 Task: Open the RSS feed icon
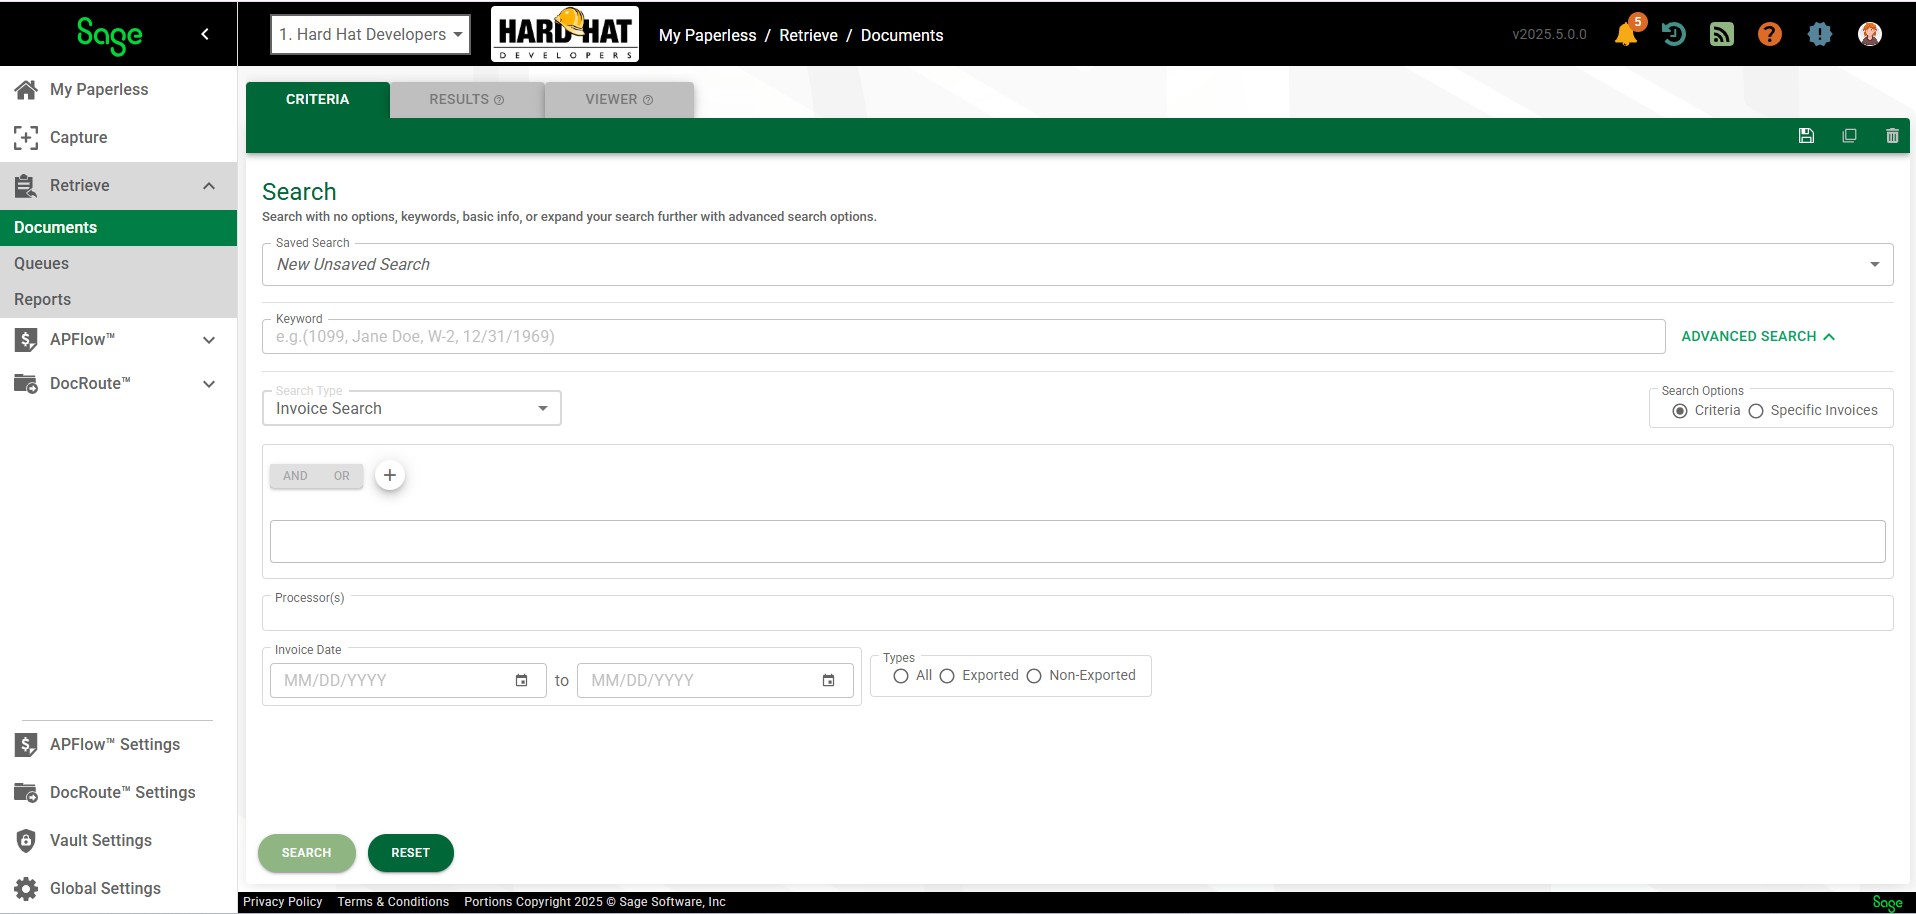coord(1721,34)
